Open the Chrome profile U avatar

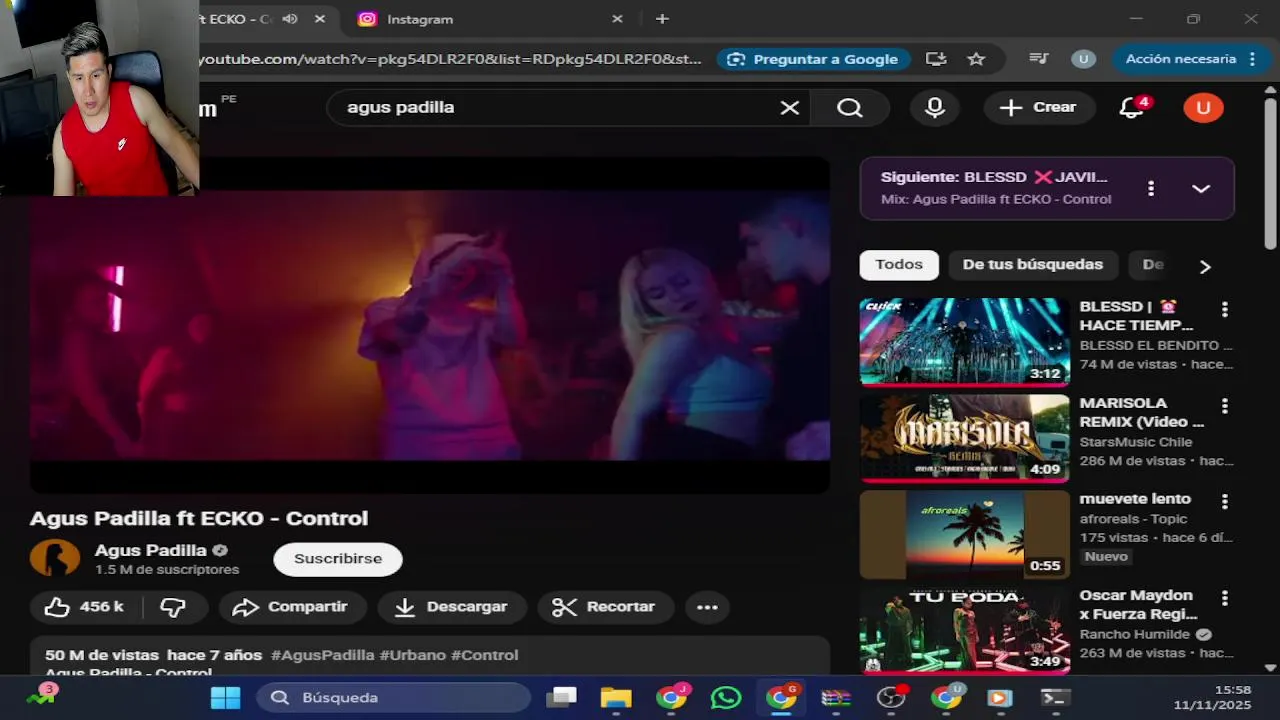pos(1083,59)
